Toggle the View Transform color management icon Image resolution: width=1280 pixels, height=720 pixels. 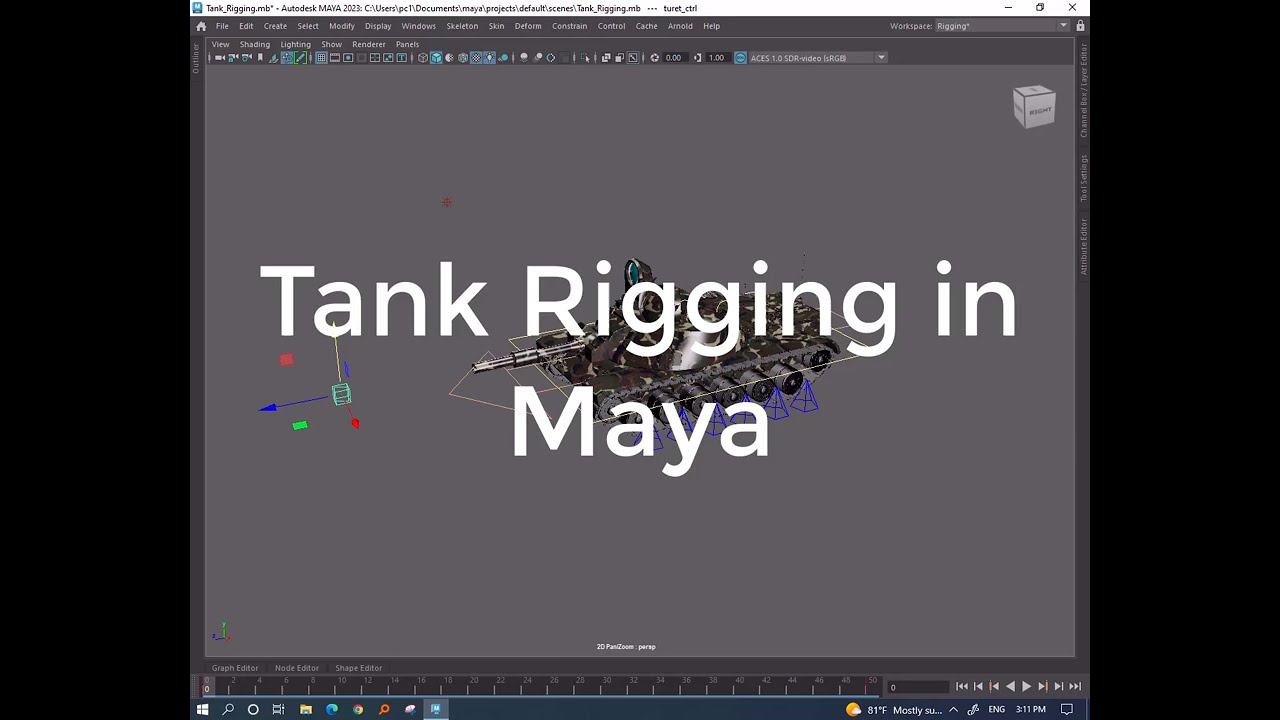[x=741, y=58]
